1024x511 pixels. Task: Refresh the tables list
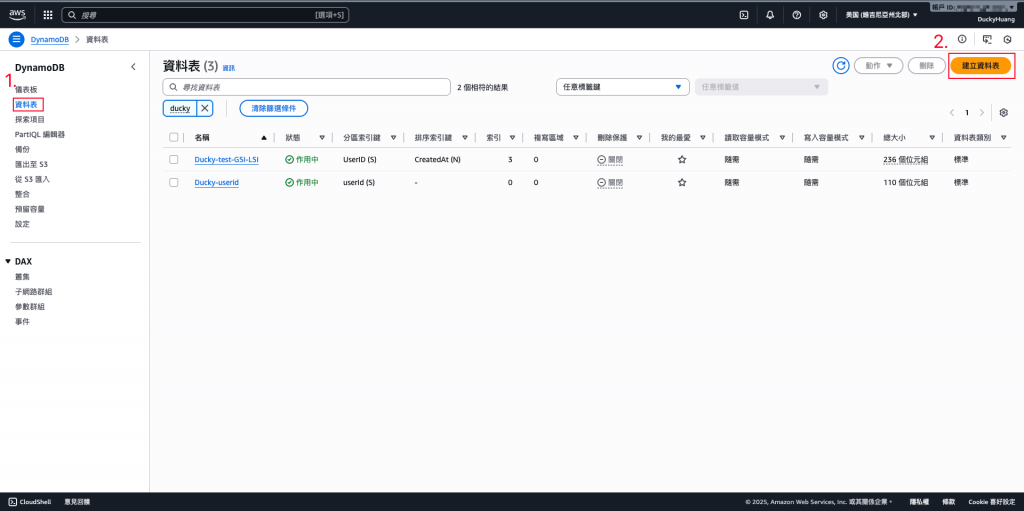point(841,65)
